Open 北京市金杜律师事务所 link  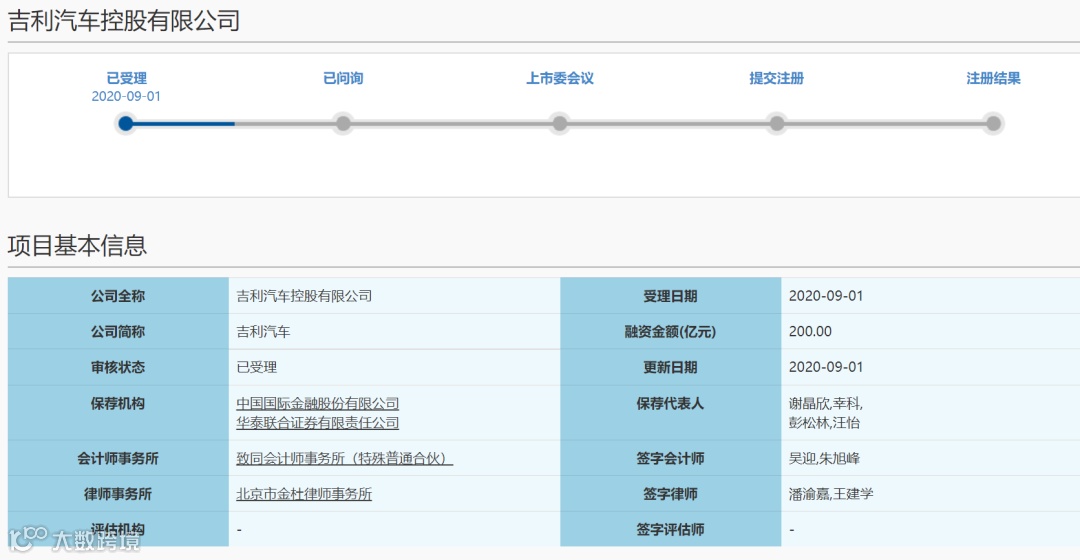(x=304, y=495)
